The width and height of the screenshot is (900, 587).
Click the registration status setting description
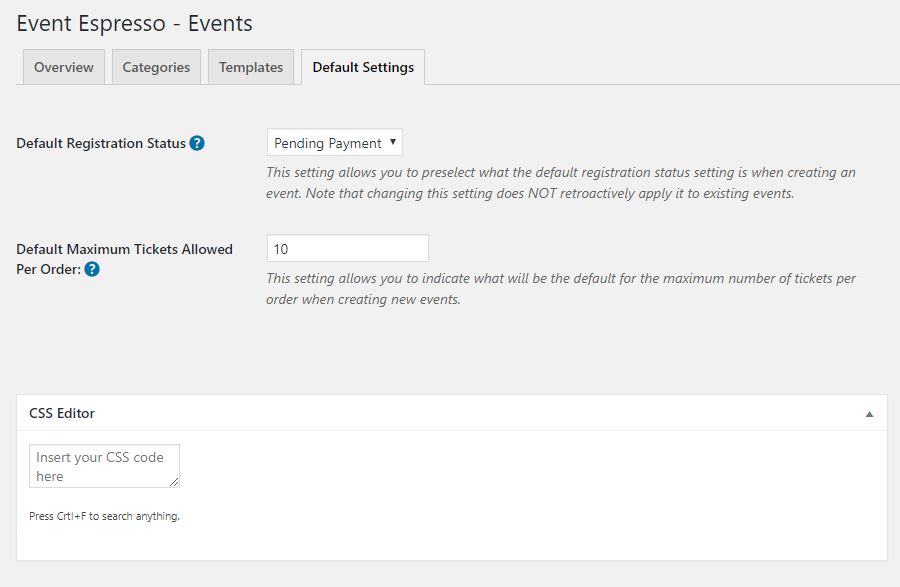[561, 182]
